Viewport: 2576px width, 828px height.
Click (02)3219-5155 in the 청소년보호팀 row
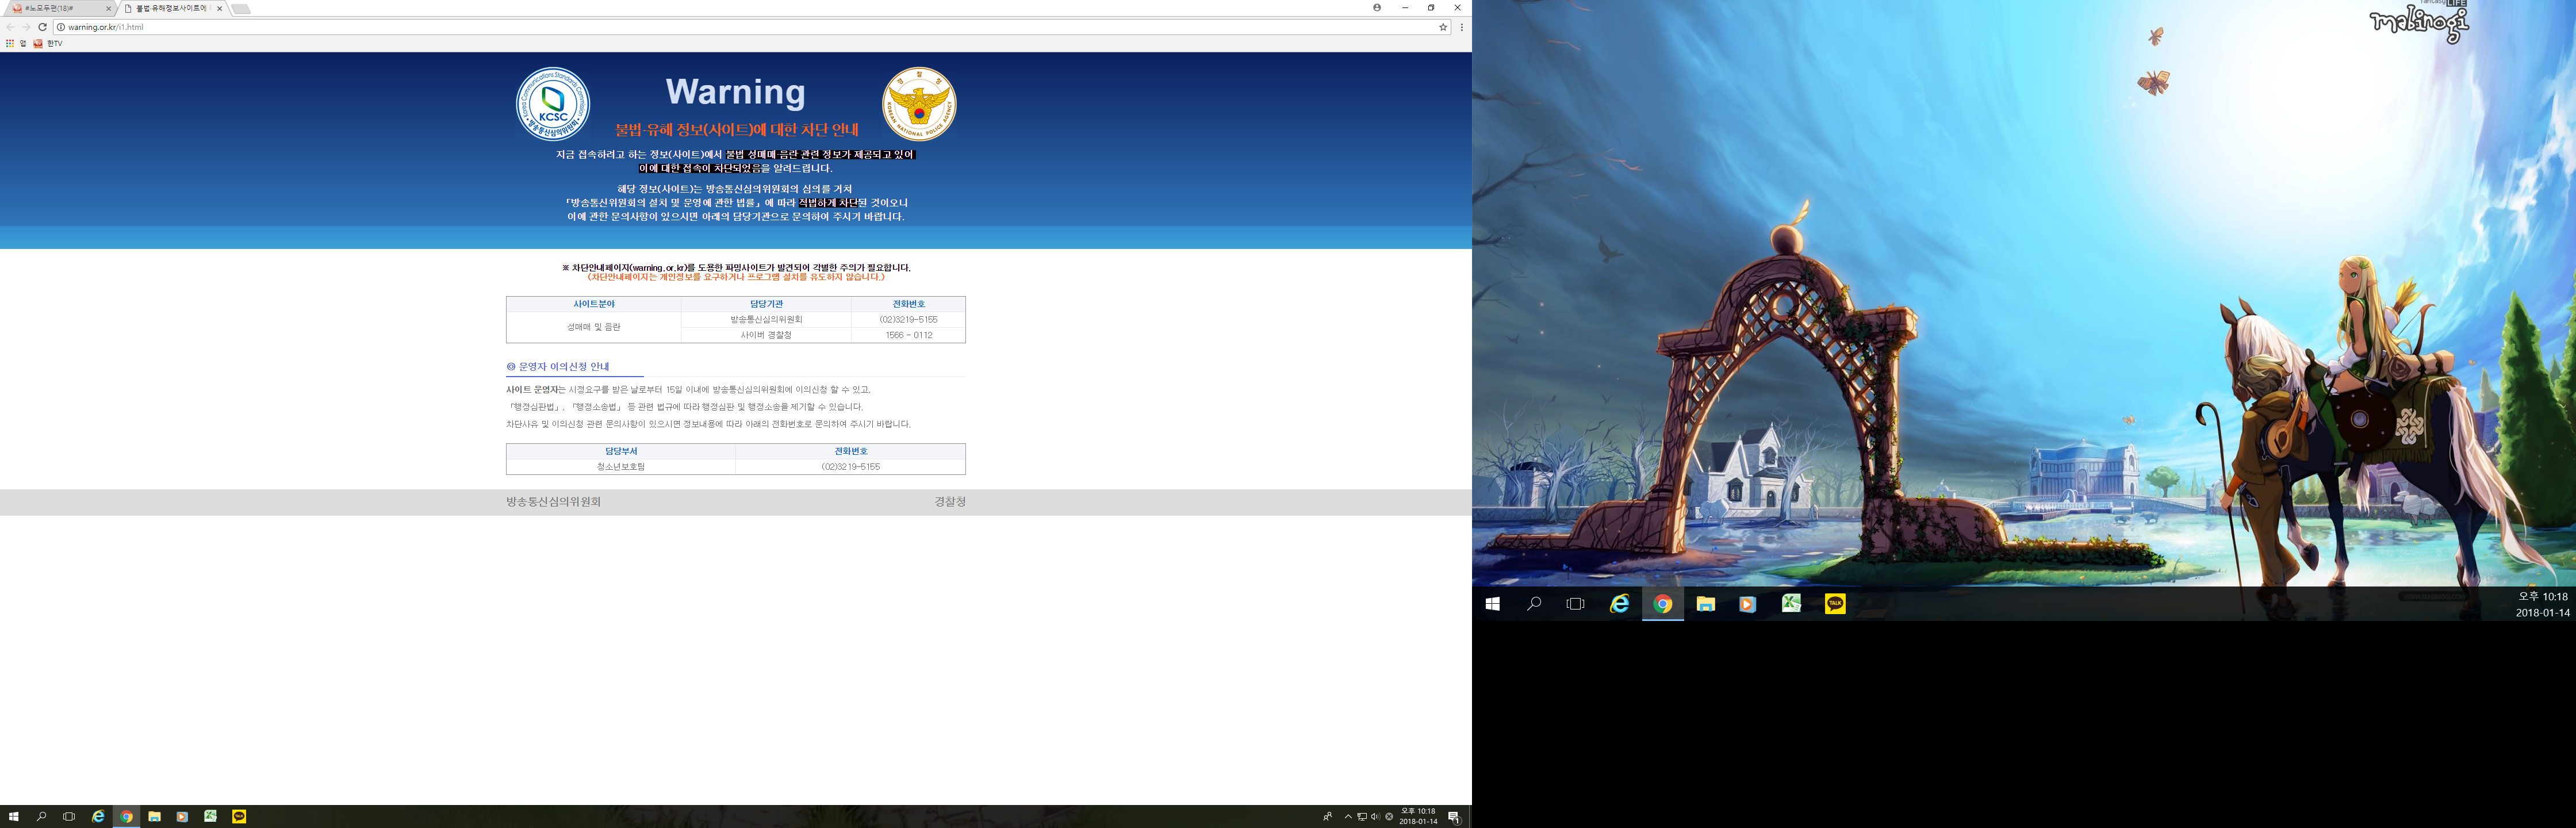(x=851, y=467)
